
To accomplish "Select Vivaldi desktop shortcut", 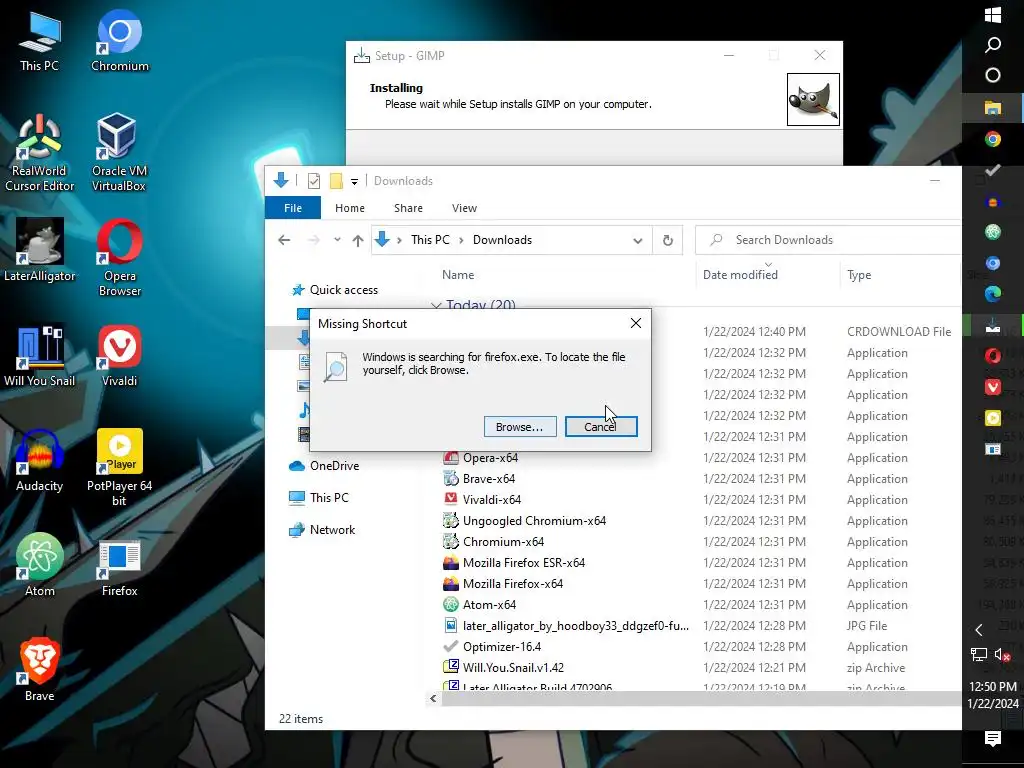I will (x=120, y=357).
